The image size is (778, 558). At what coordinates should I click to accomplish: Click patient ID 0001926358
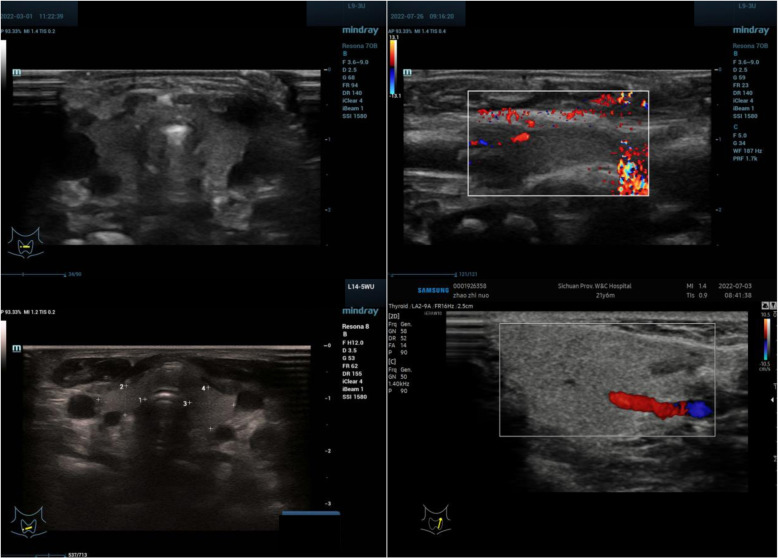469,286
